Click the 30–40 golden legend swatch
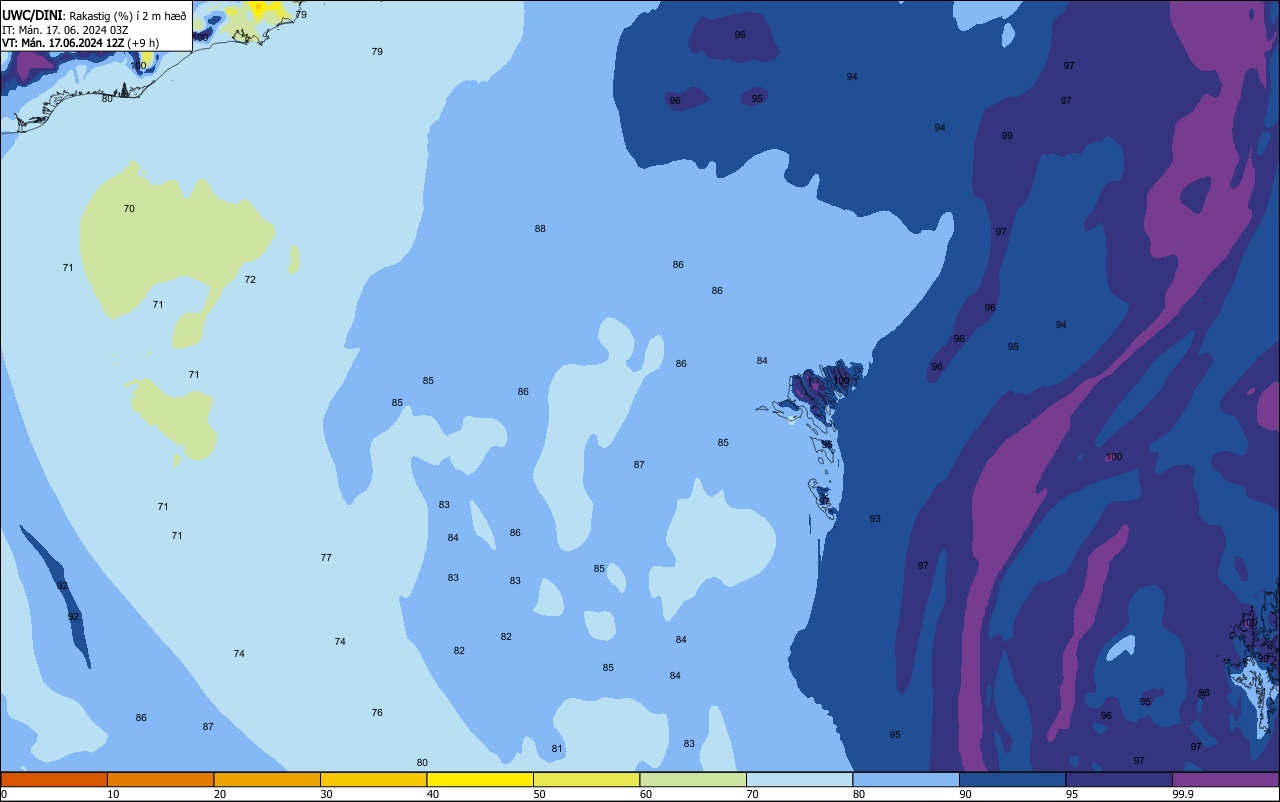The width and height of the screenshot is (1280, 802). coord(373,779)
